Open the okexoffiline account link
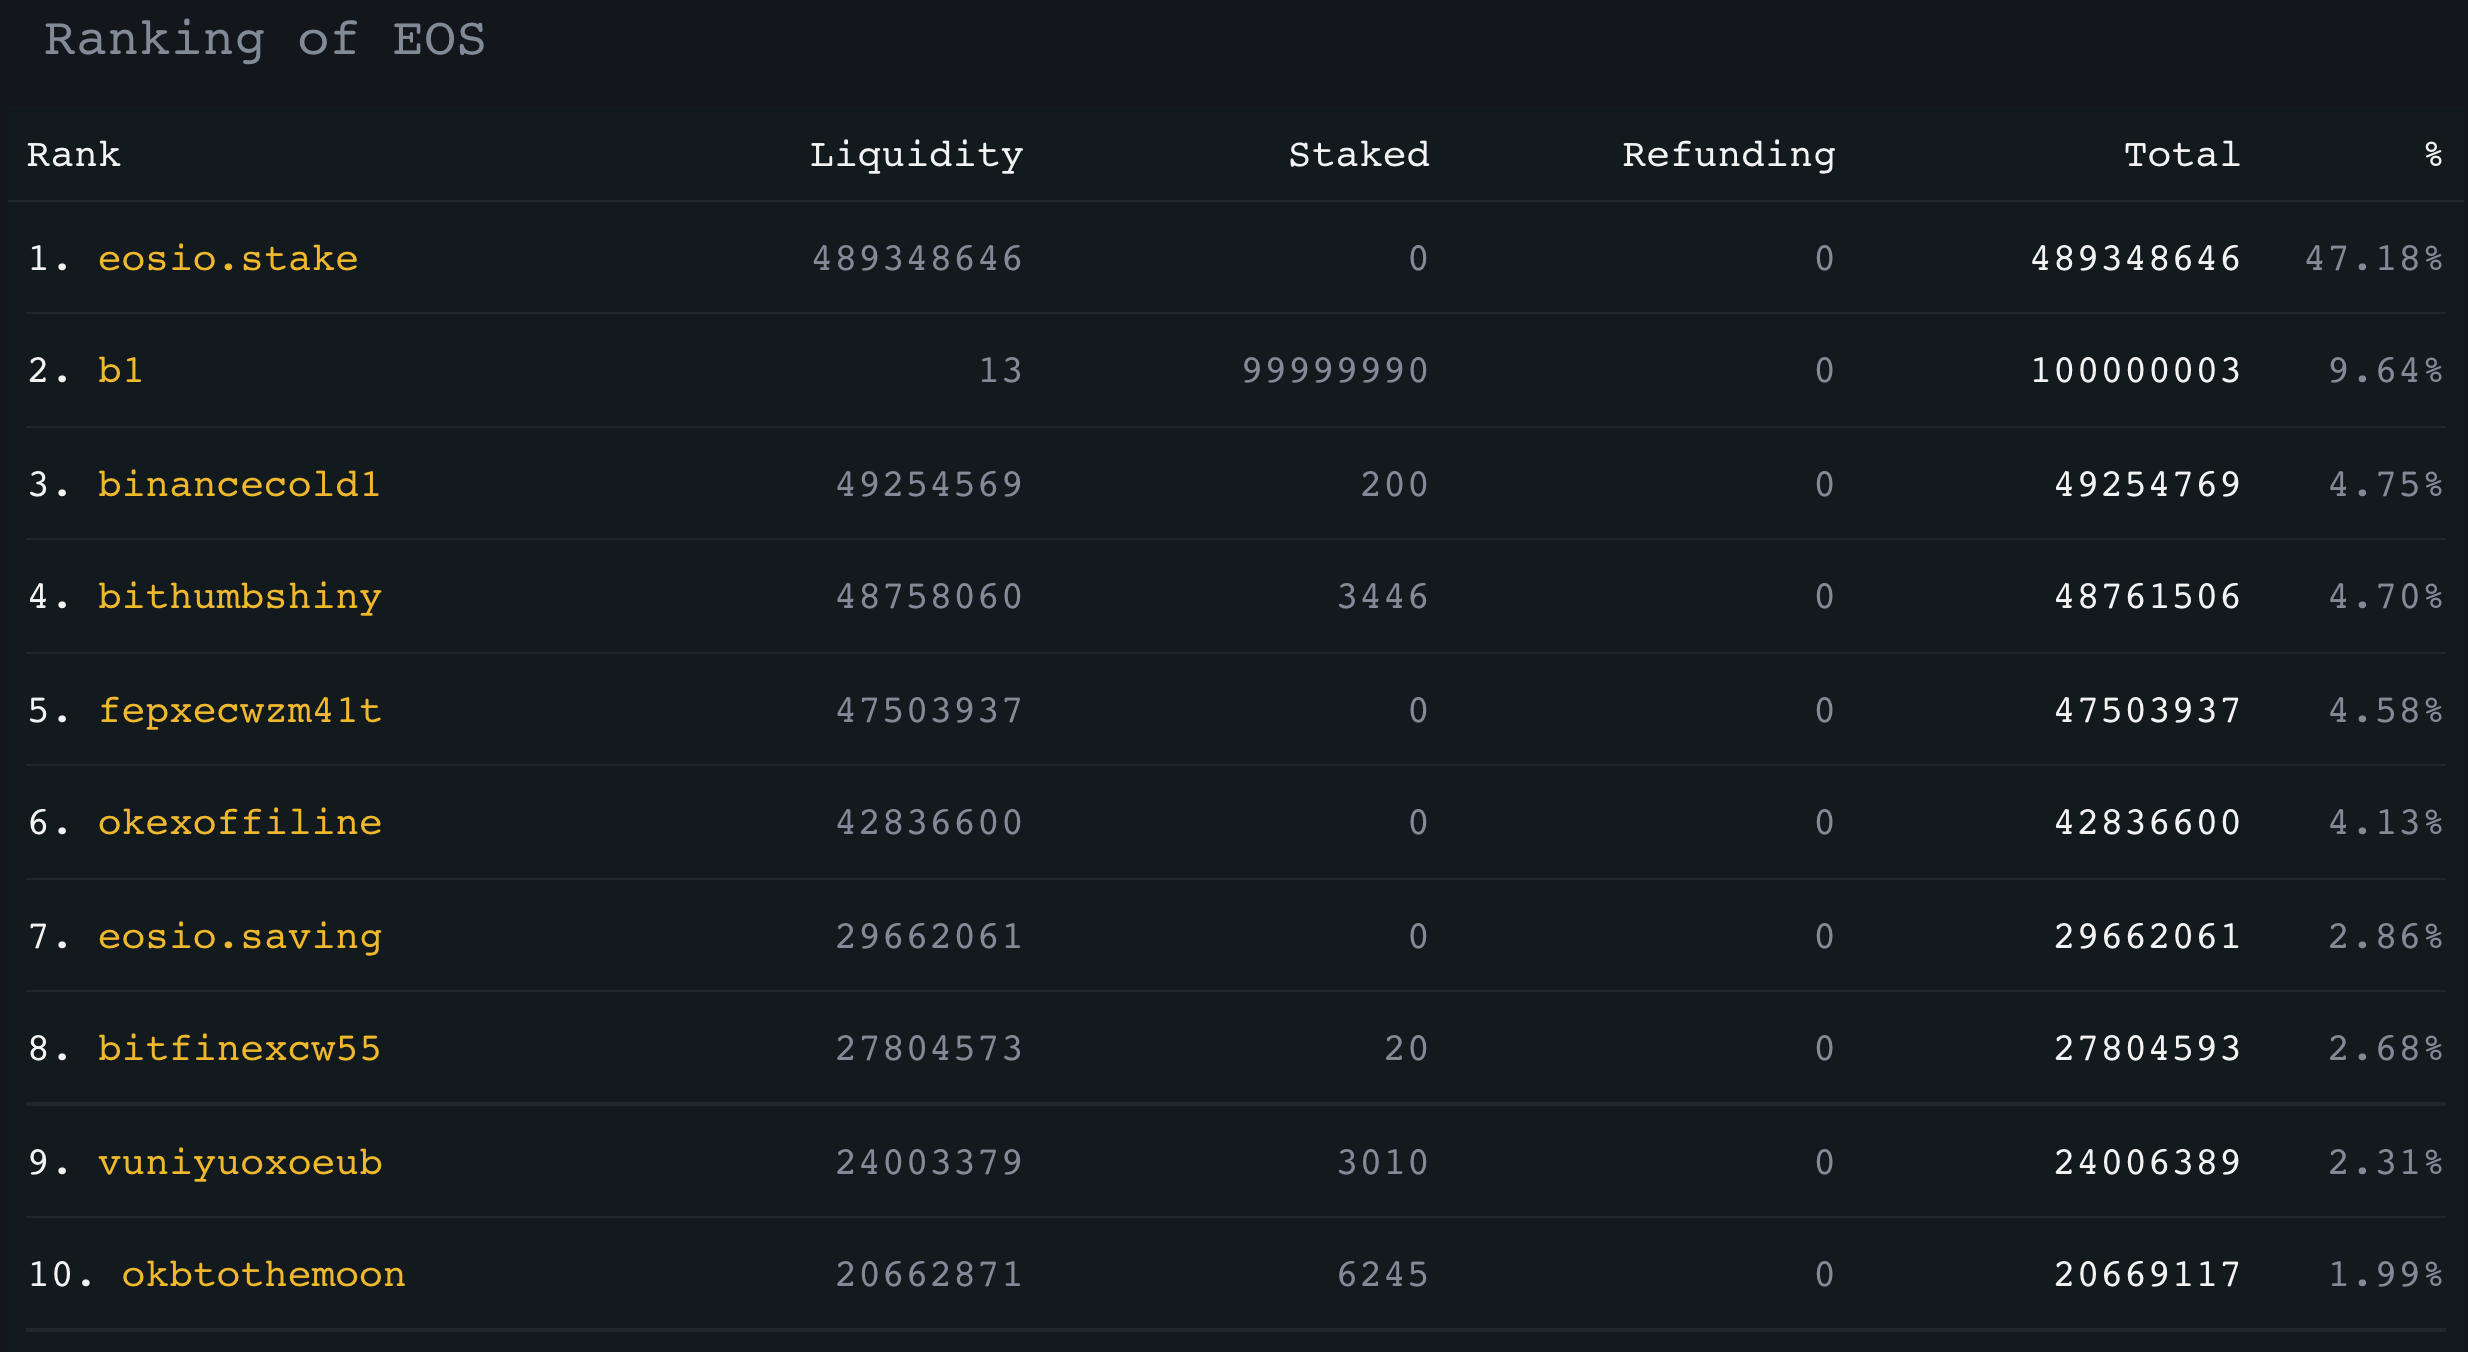Viewport: 2468px width, 1352px height. tap(240, 822)
